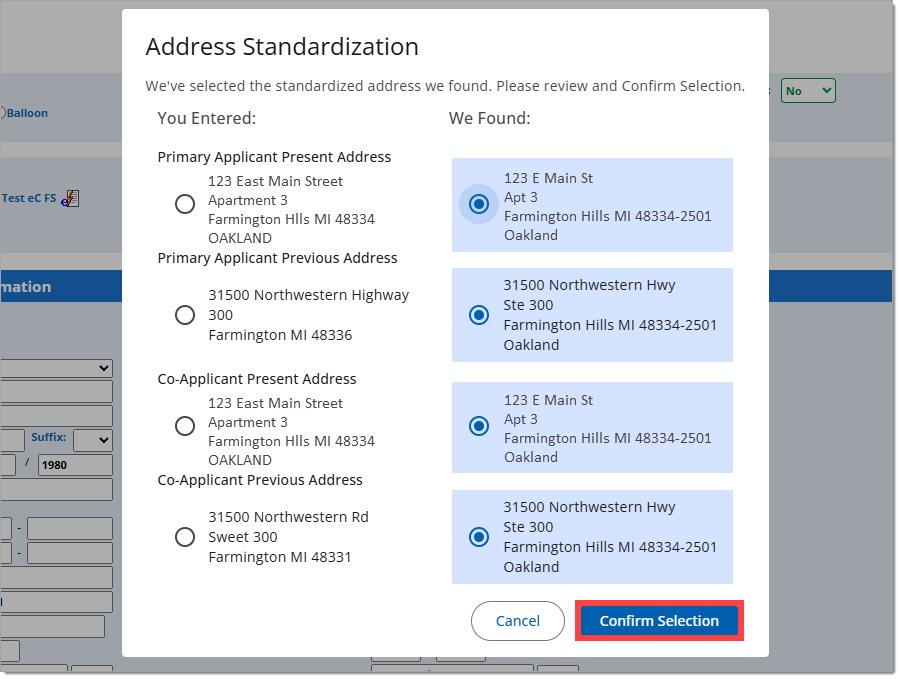Image resolution: width=900 pixels, height=679 pixels.
Task: Select the found Primary Applicant Present Address radio
Action: coord(480,204)
